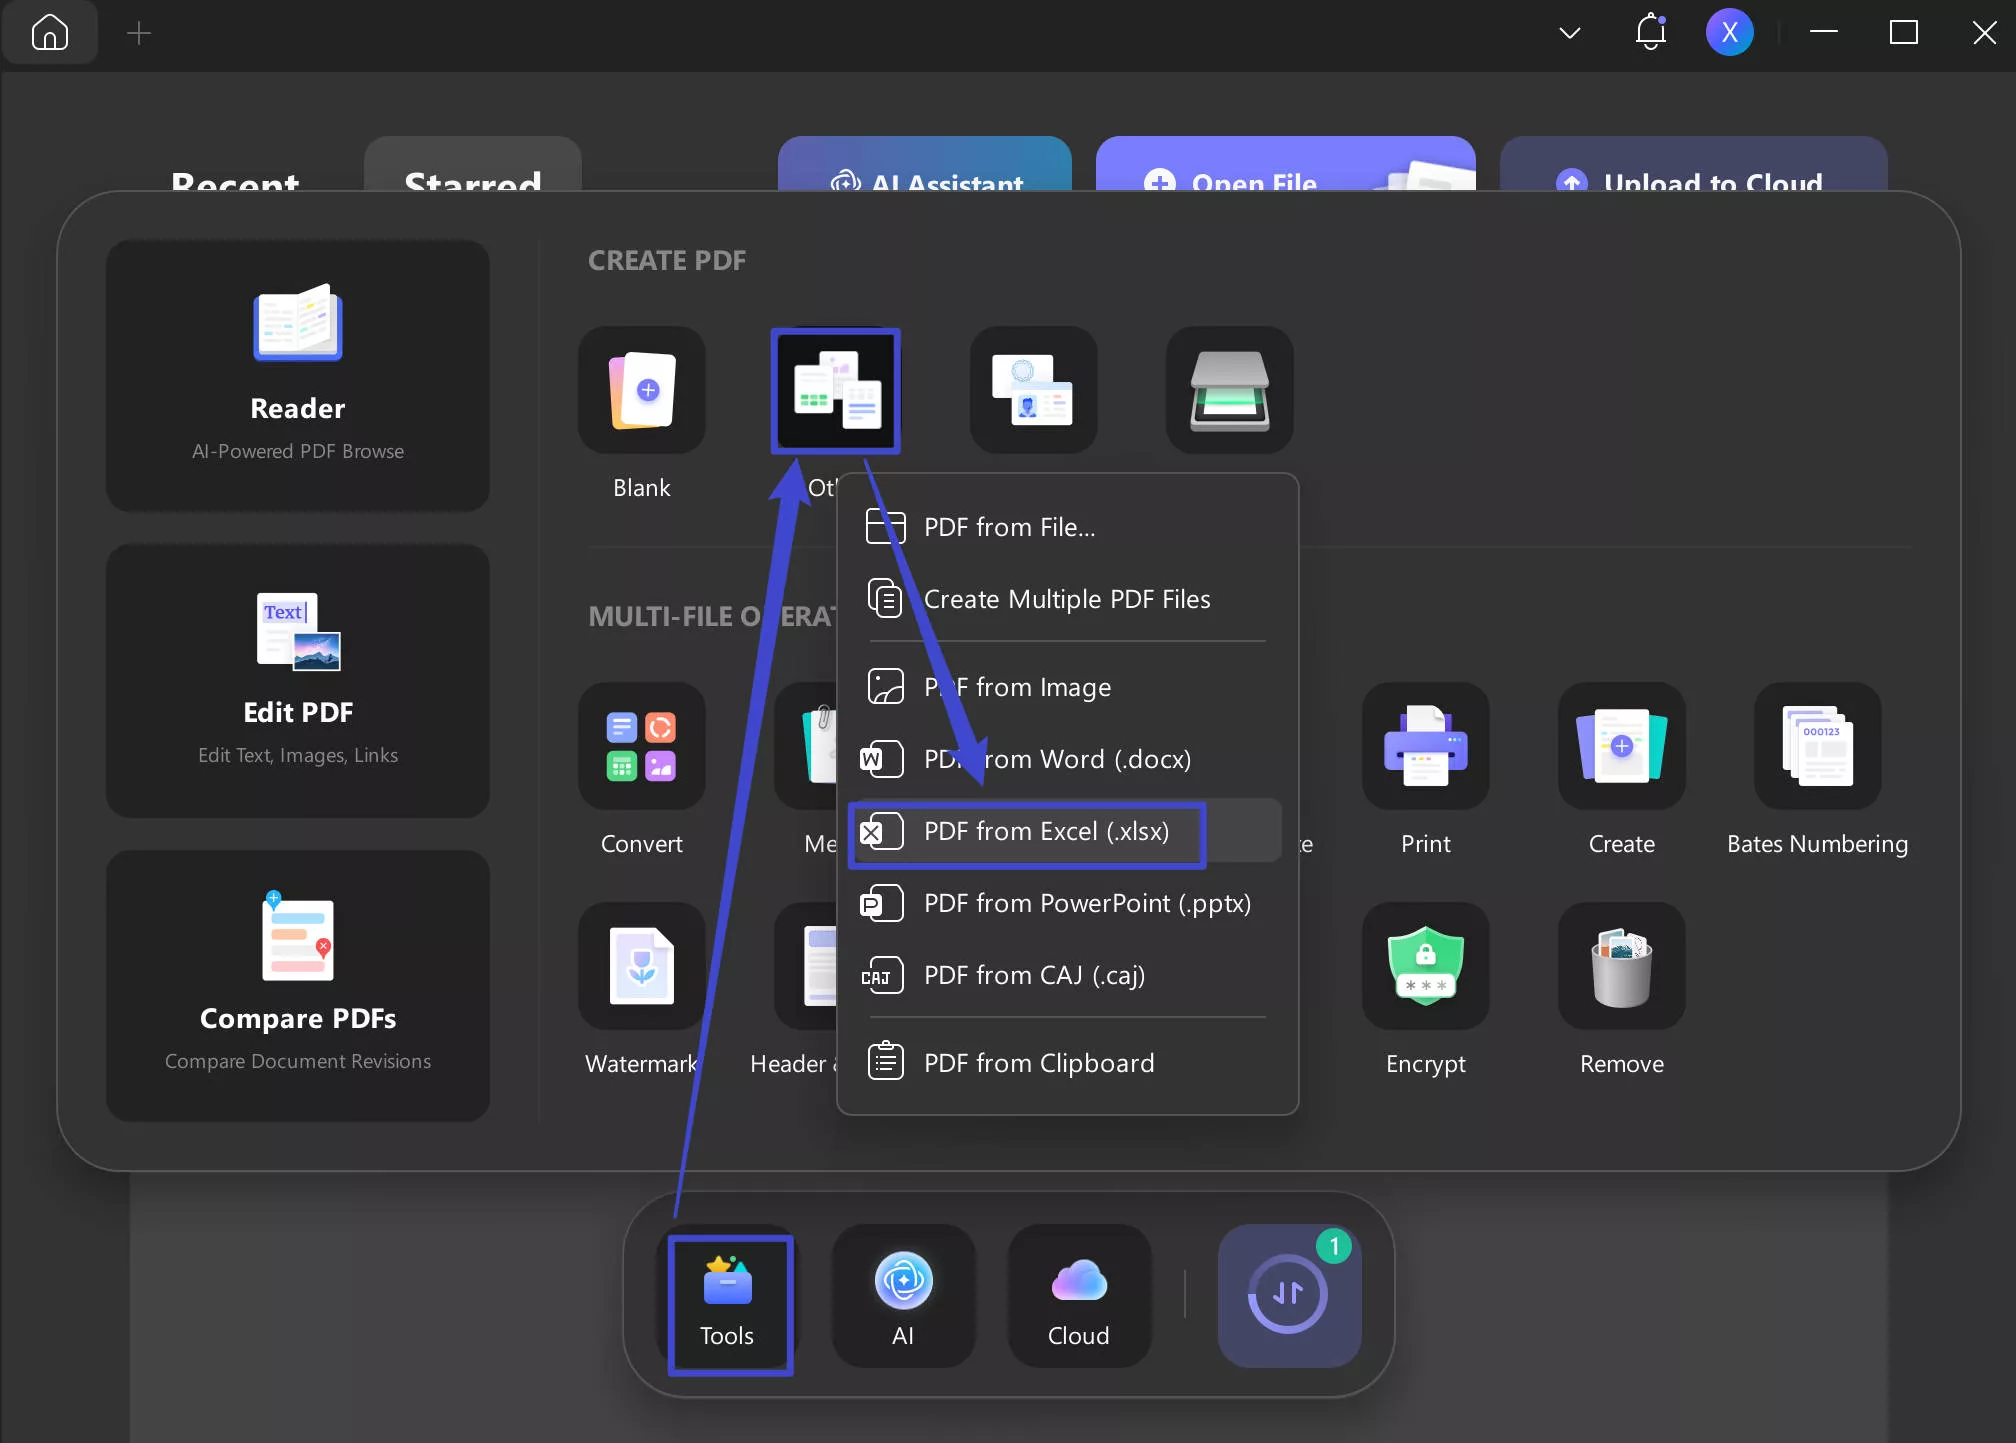The height and width of the screenshot is (1443, 2016).
Task: Select PDF from Clipboard option
Action: point(1038,1063)
